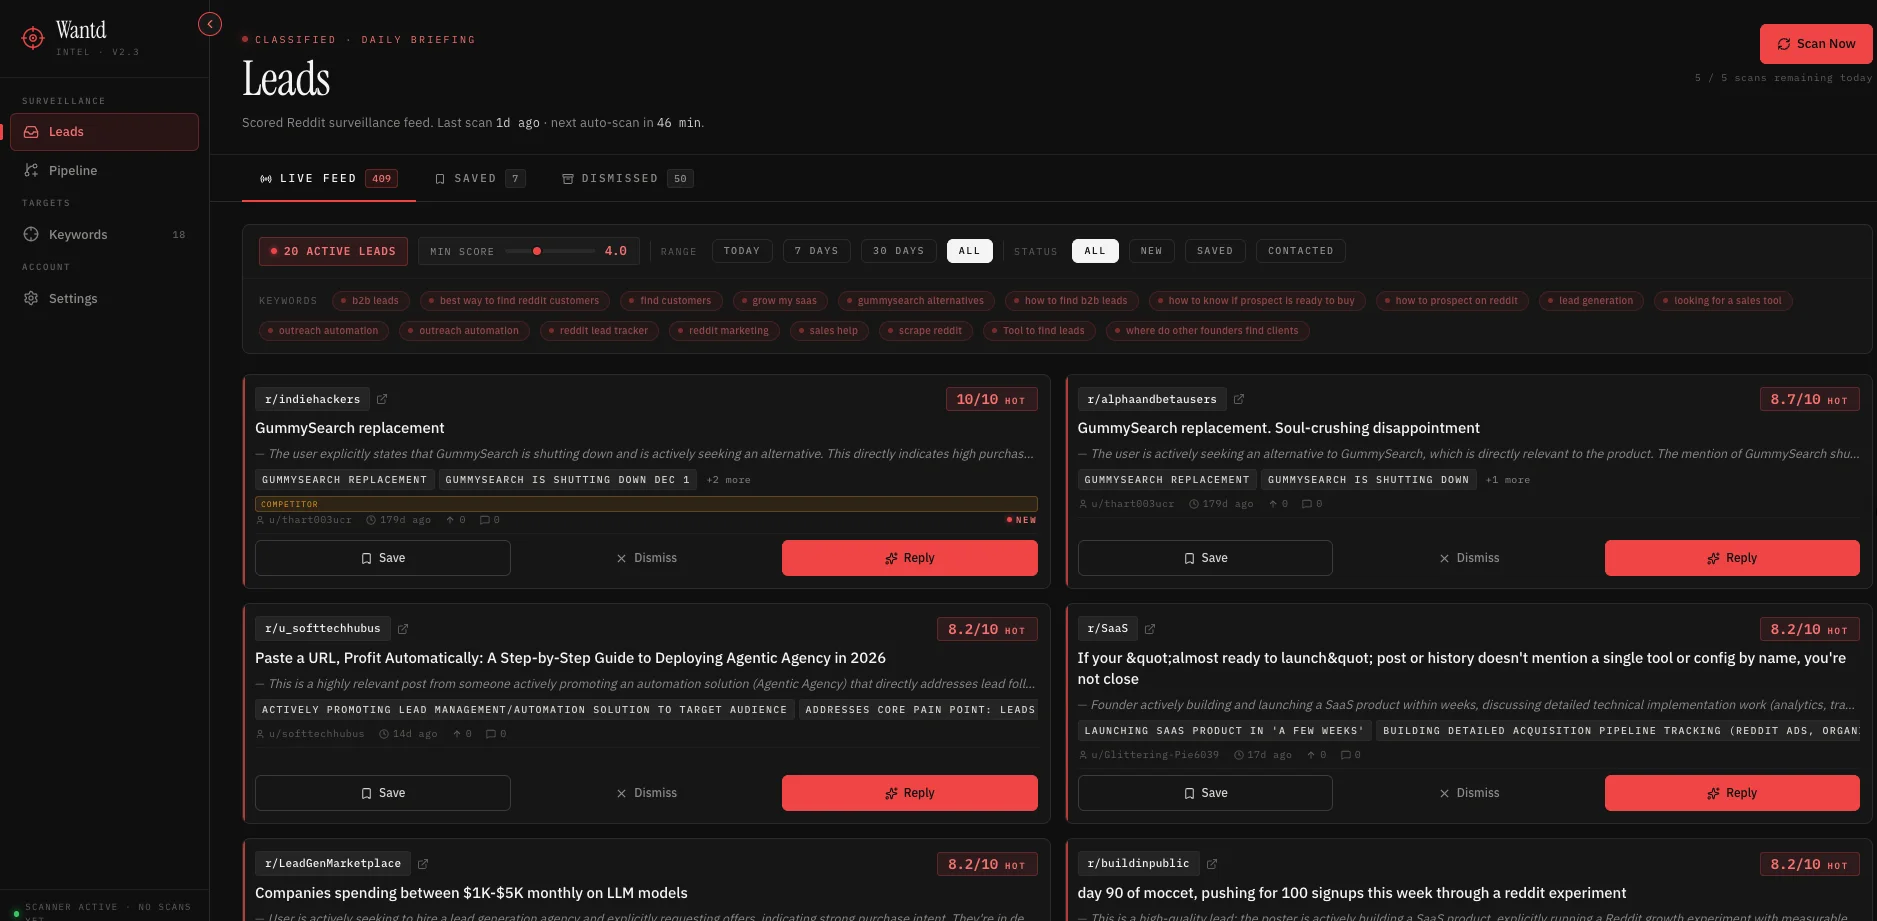Adjust the Min Score slider handle

pos(537,251)
